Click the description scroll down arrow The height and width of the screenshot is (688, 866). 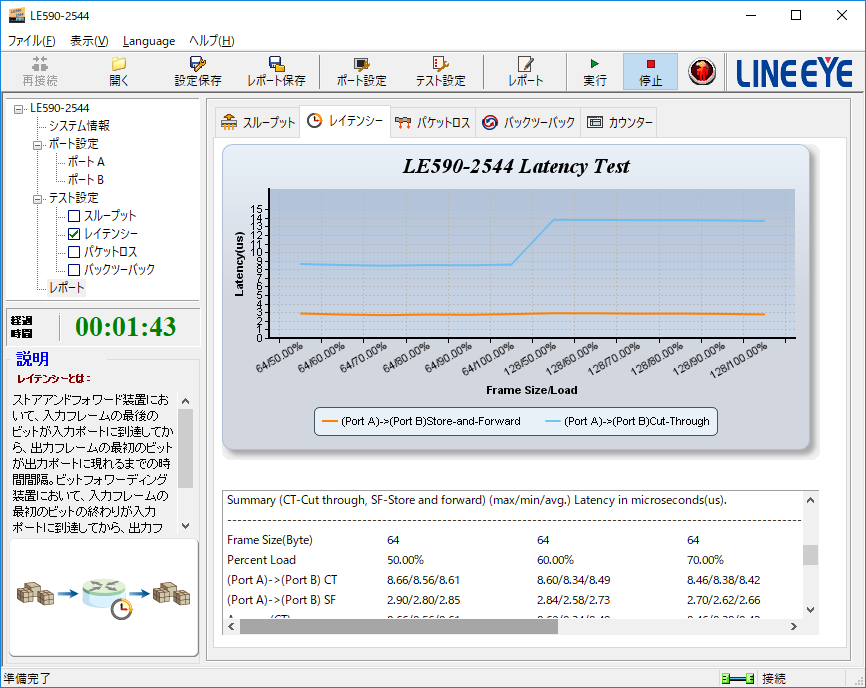coord(186,526)
